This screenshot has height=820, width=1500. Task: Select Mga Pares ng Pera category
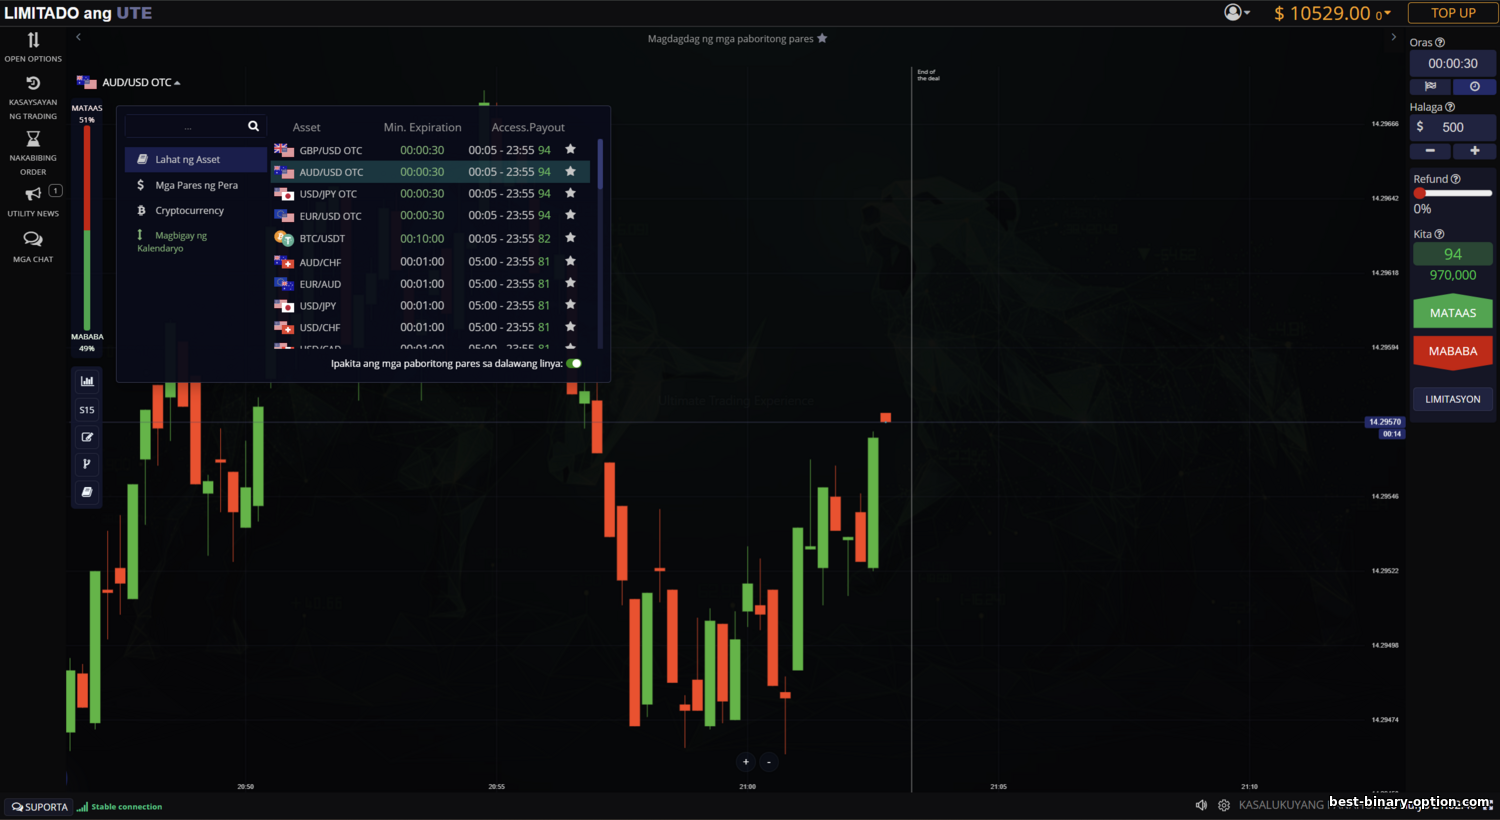(196, 185)
